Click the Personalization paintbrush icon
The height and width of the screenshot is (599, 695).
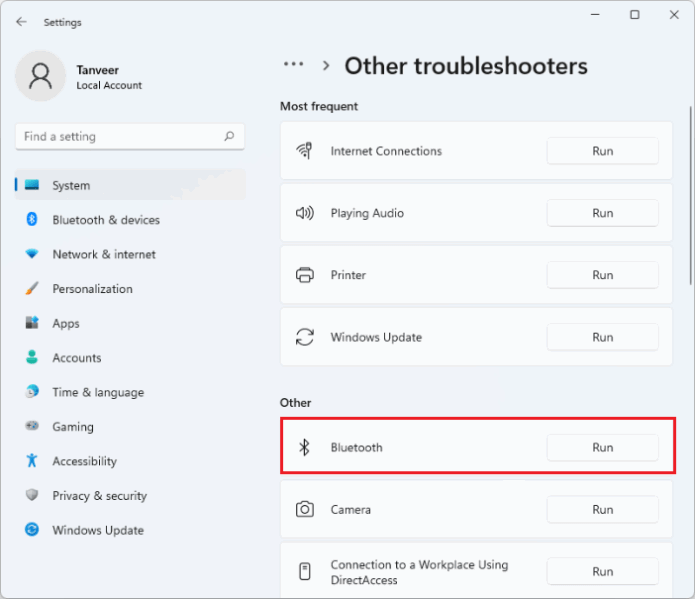click(x=32, y=288)
